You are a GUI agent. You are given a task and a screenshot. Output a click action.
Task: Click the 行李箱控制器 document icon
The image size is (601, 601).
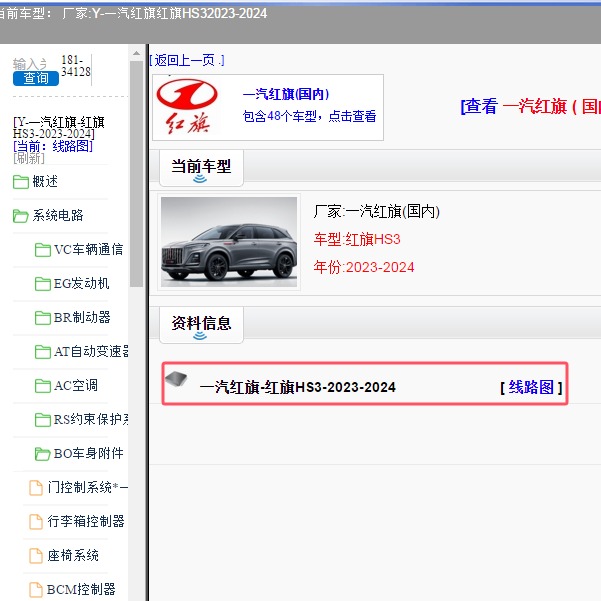[36, 522]
